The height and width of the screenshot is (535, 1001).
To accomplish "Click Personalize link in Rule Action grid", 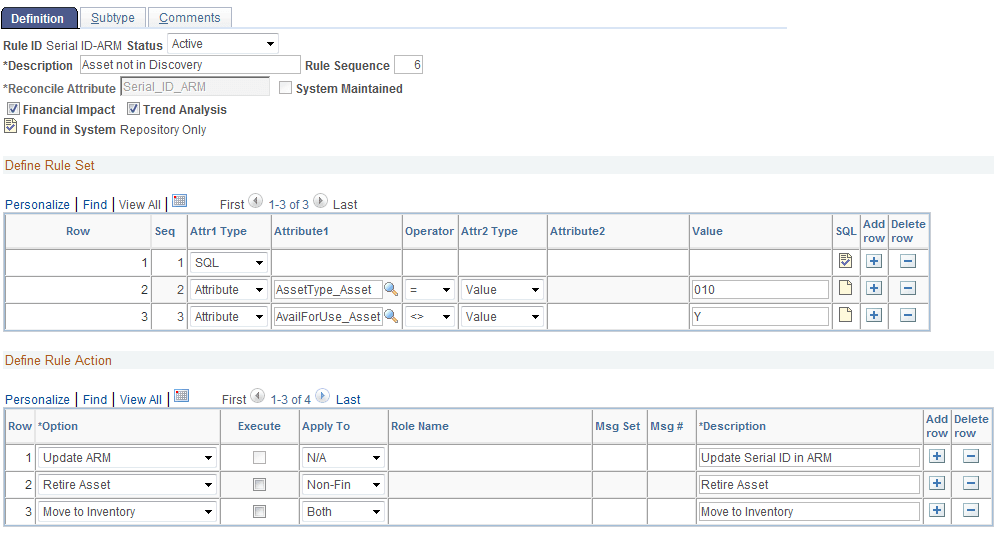I will pos(37,399).
